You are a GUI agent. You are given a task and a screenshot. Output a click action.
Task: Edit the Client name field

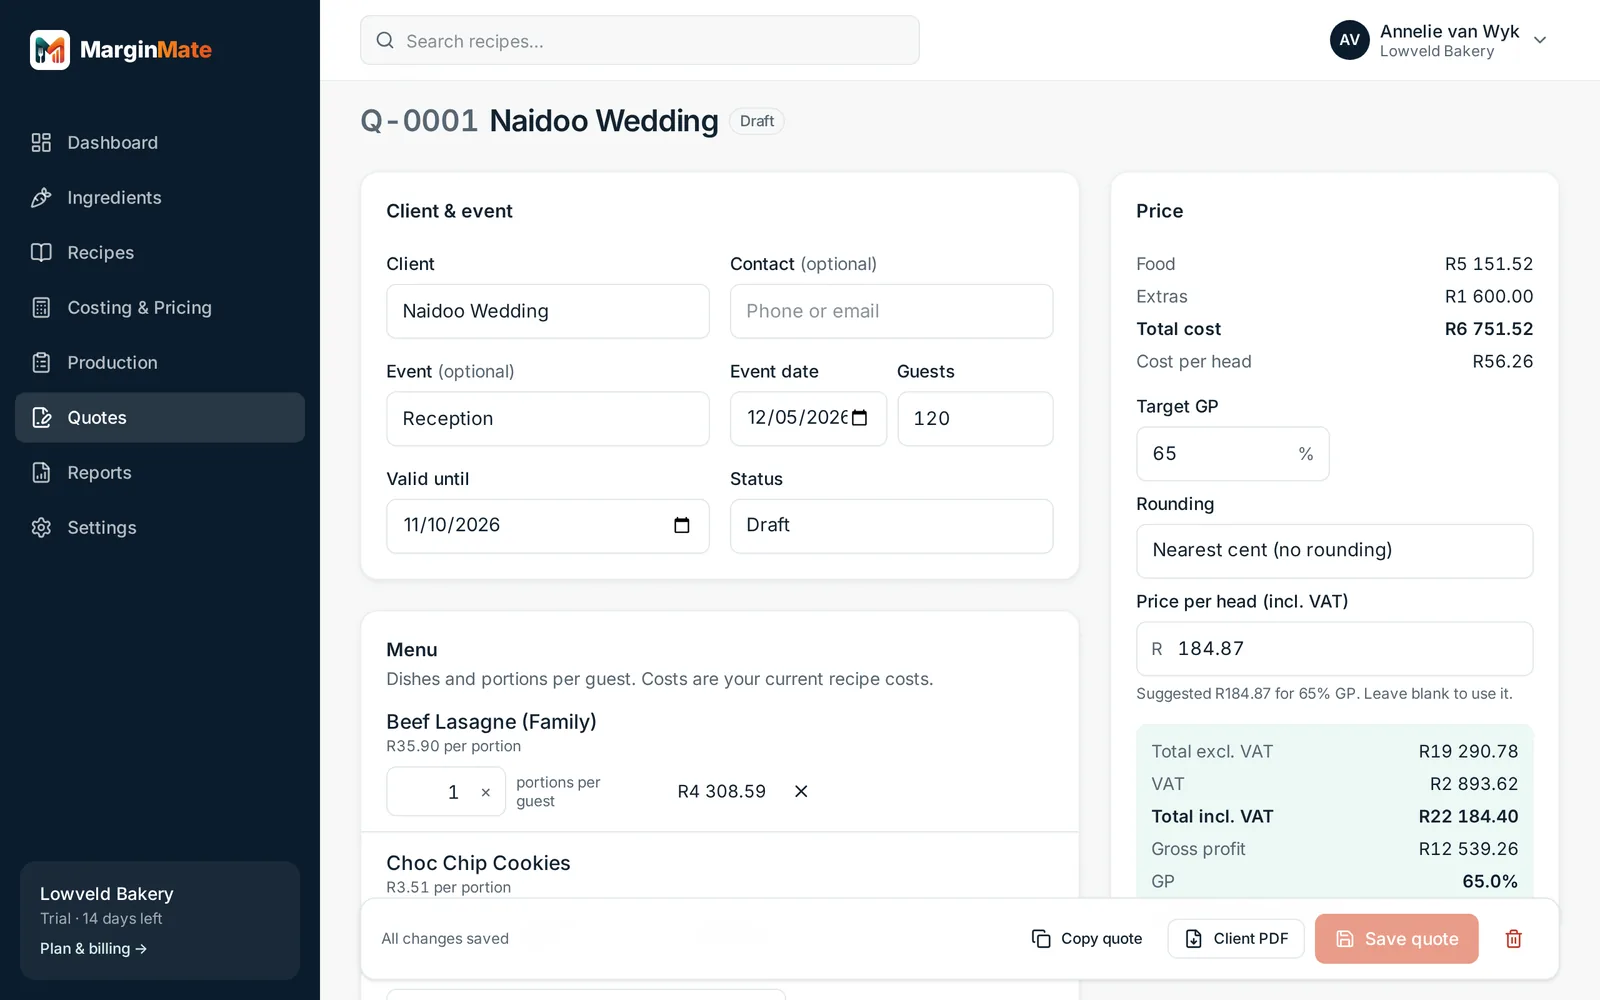[x=548, y=311]
